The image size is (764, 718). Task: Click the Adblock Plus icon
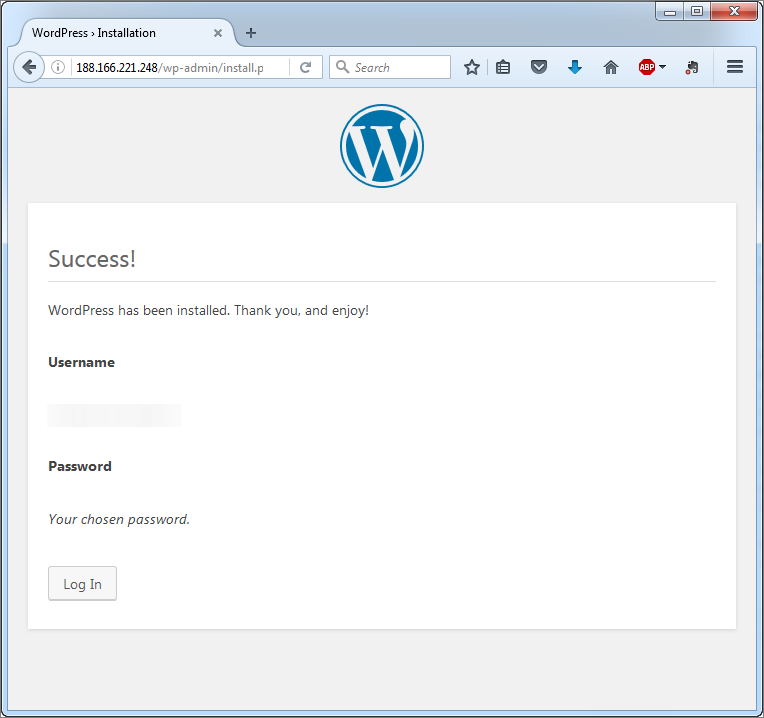tap(646, 67)
